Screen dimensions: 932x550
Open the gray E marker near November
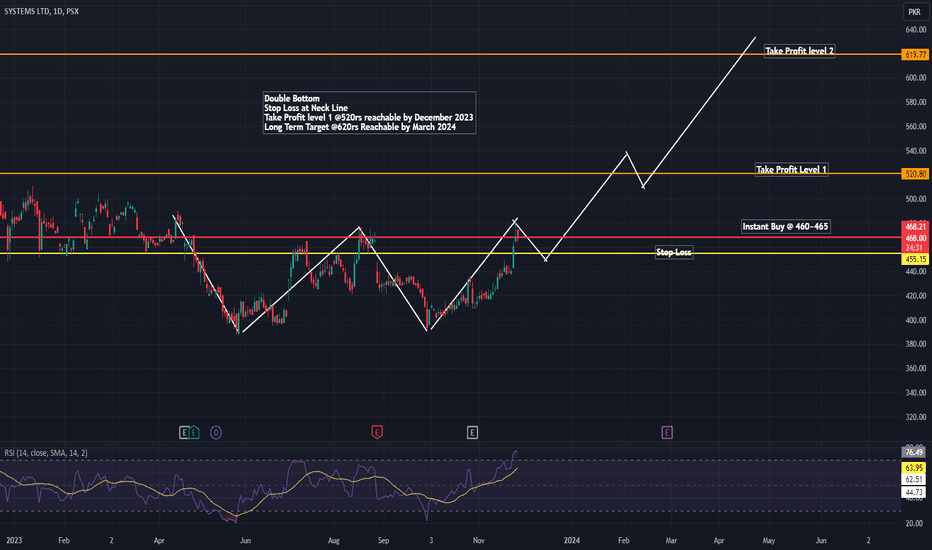pos(472,432)
